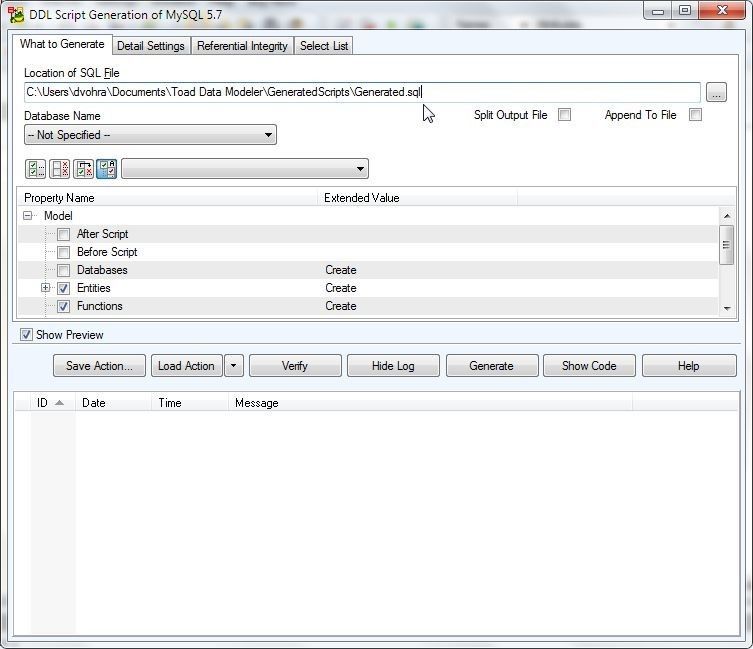Click the Verify button
Viewport: 753px width, 649px height.
click(x=295, y=366)
